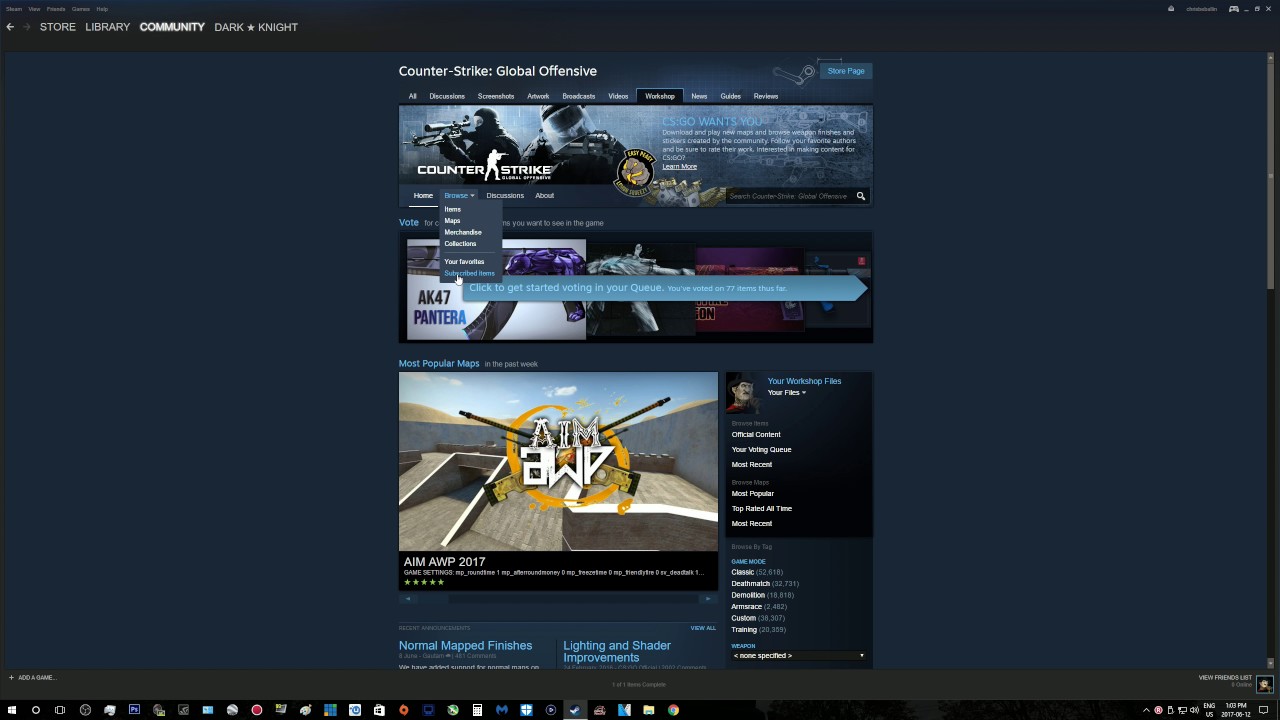
Task: Switch to the Videos tab
Action: pos(618,97)
